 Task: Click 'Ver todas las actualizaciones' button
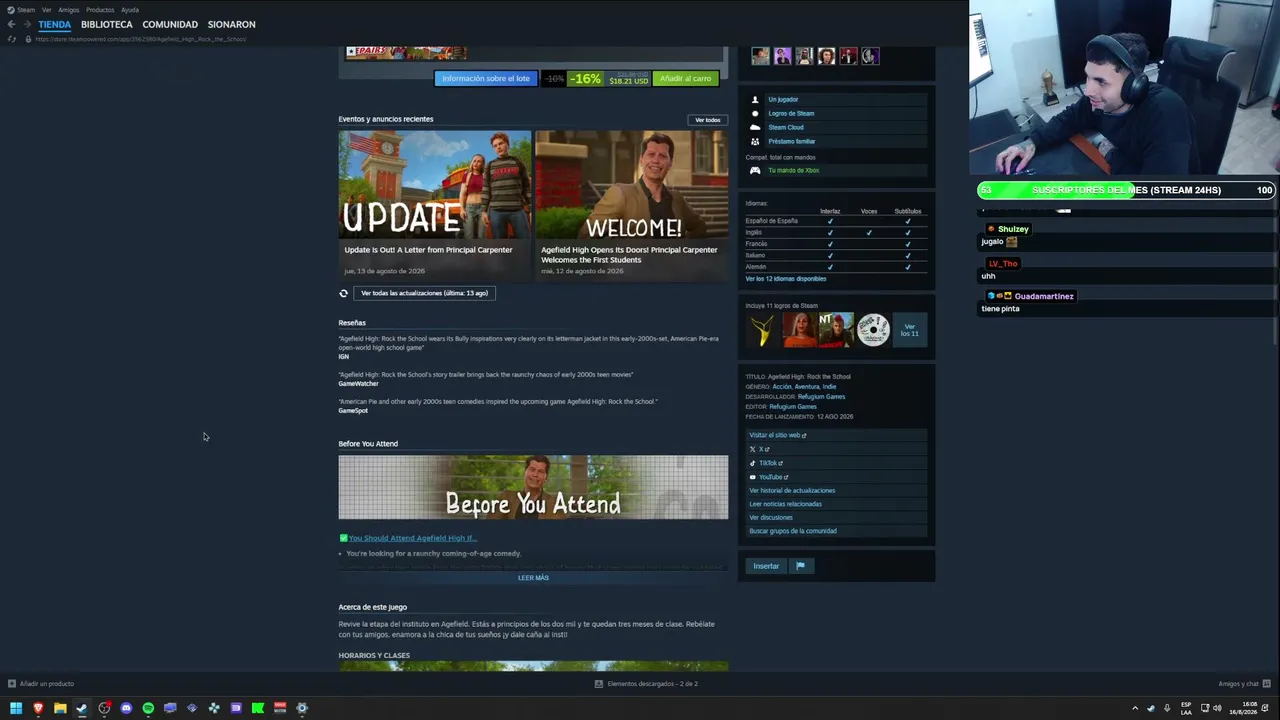(424, 293)
